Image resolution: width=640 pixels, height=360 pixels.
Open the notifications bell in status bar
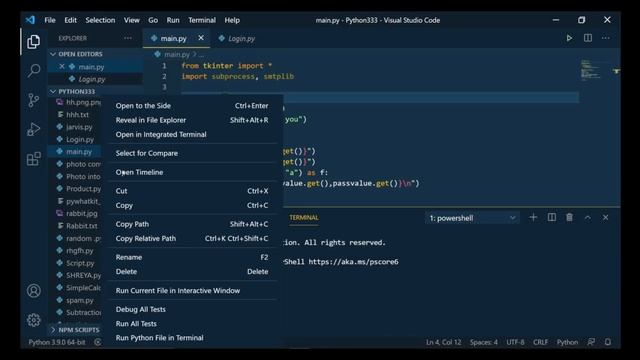608,342
